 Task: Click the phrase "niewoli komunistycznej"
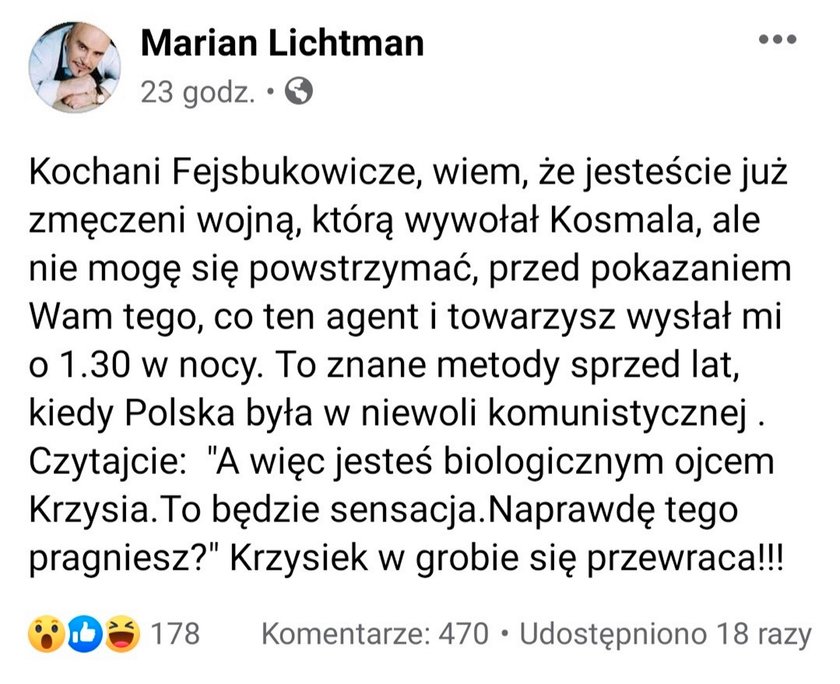pos(553,414)
